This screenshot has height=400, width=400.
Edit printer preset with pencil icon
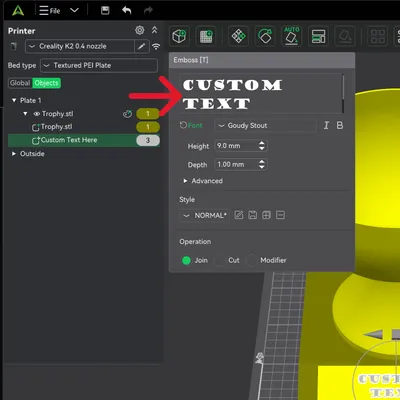141,46
